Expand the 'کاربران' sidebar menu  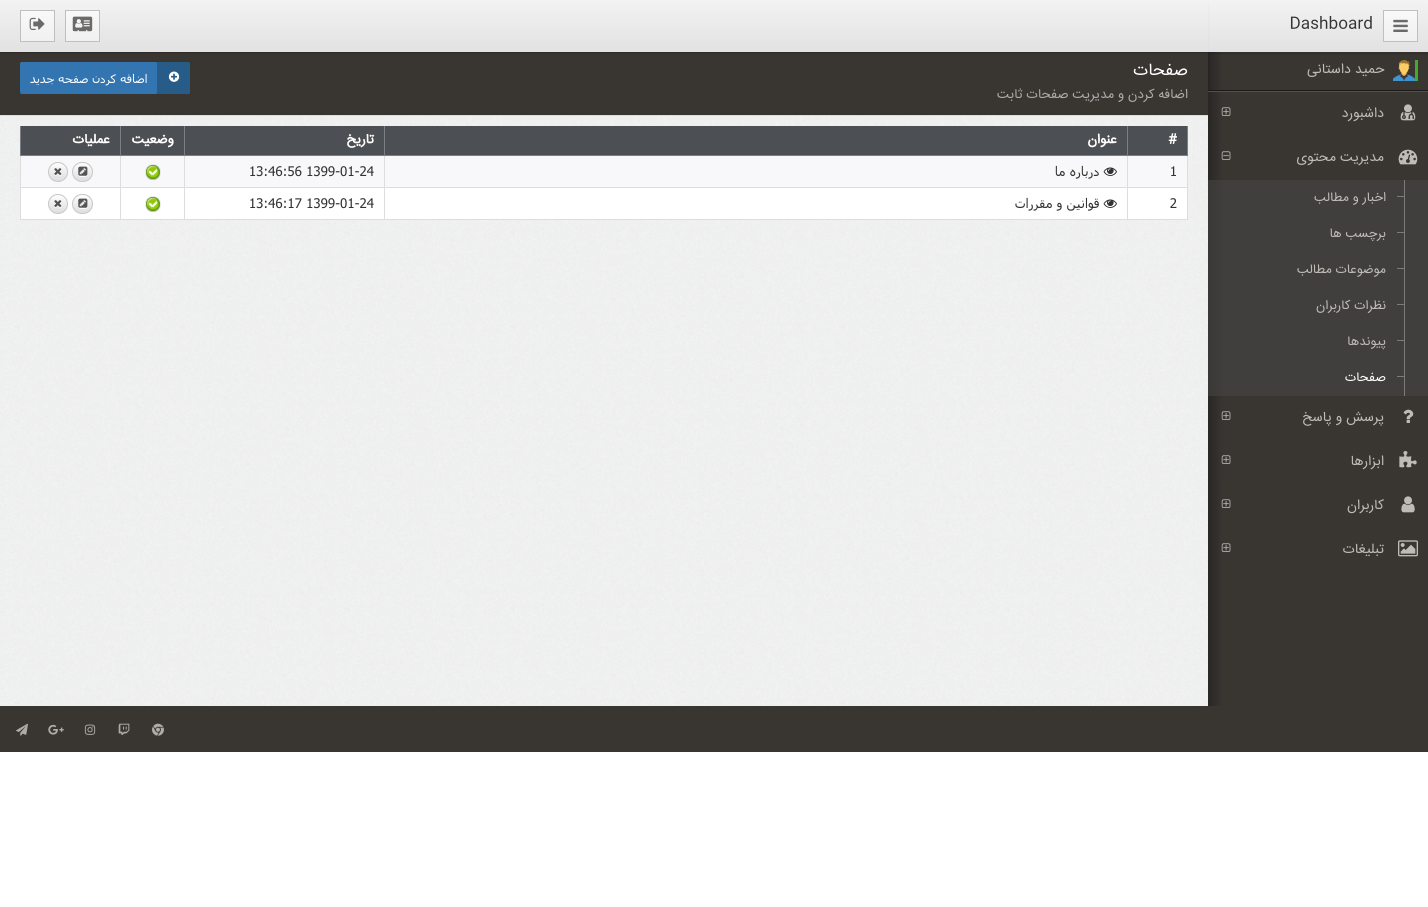(x=1226, y=504)
